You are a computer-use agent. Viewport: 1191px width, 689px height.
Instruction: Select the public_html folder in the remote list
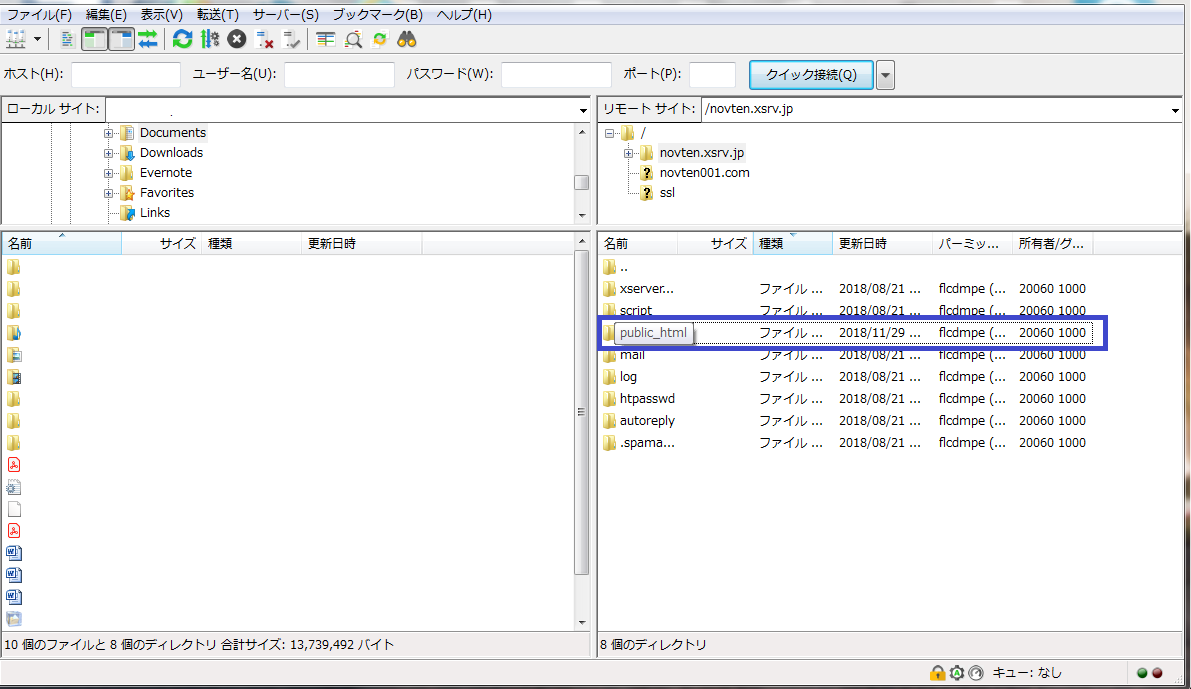[652, 333]
